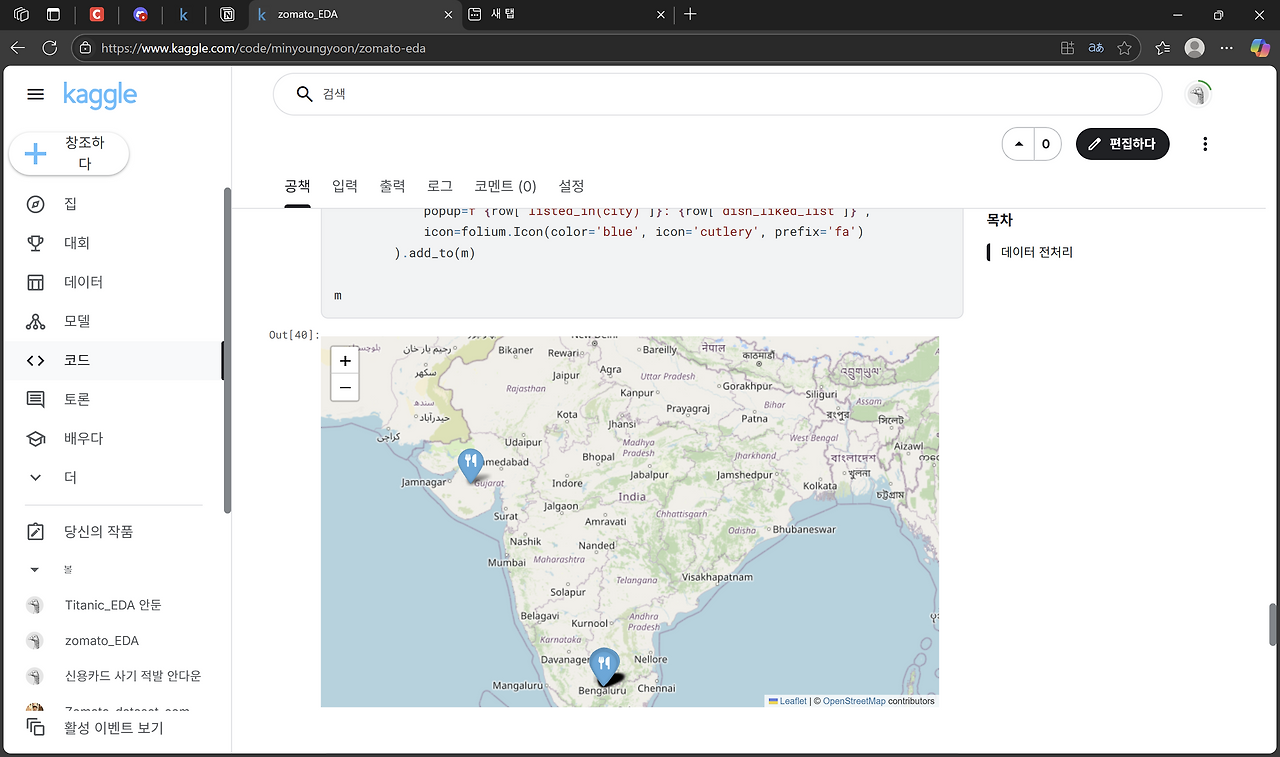Close the zomato_EDA browser tab
The width and height of the screenshot is (1280, 757).
click(446, 15)
